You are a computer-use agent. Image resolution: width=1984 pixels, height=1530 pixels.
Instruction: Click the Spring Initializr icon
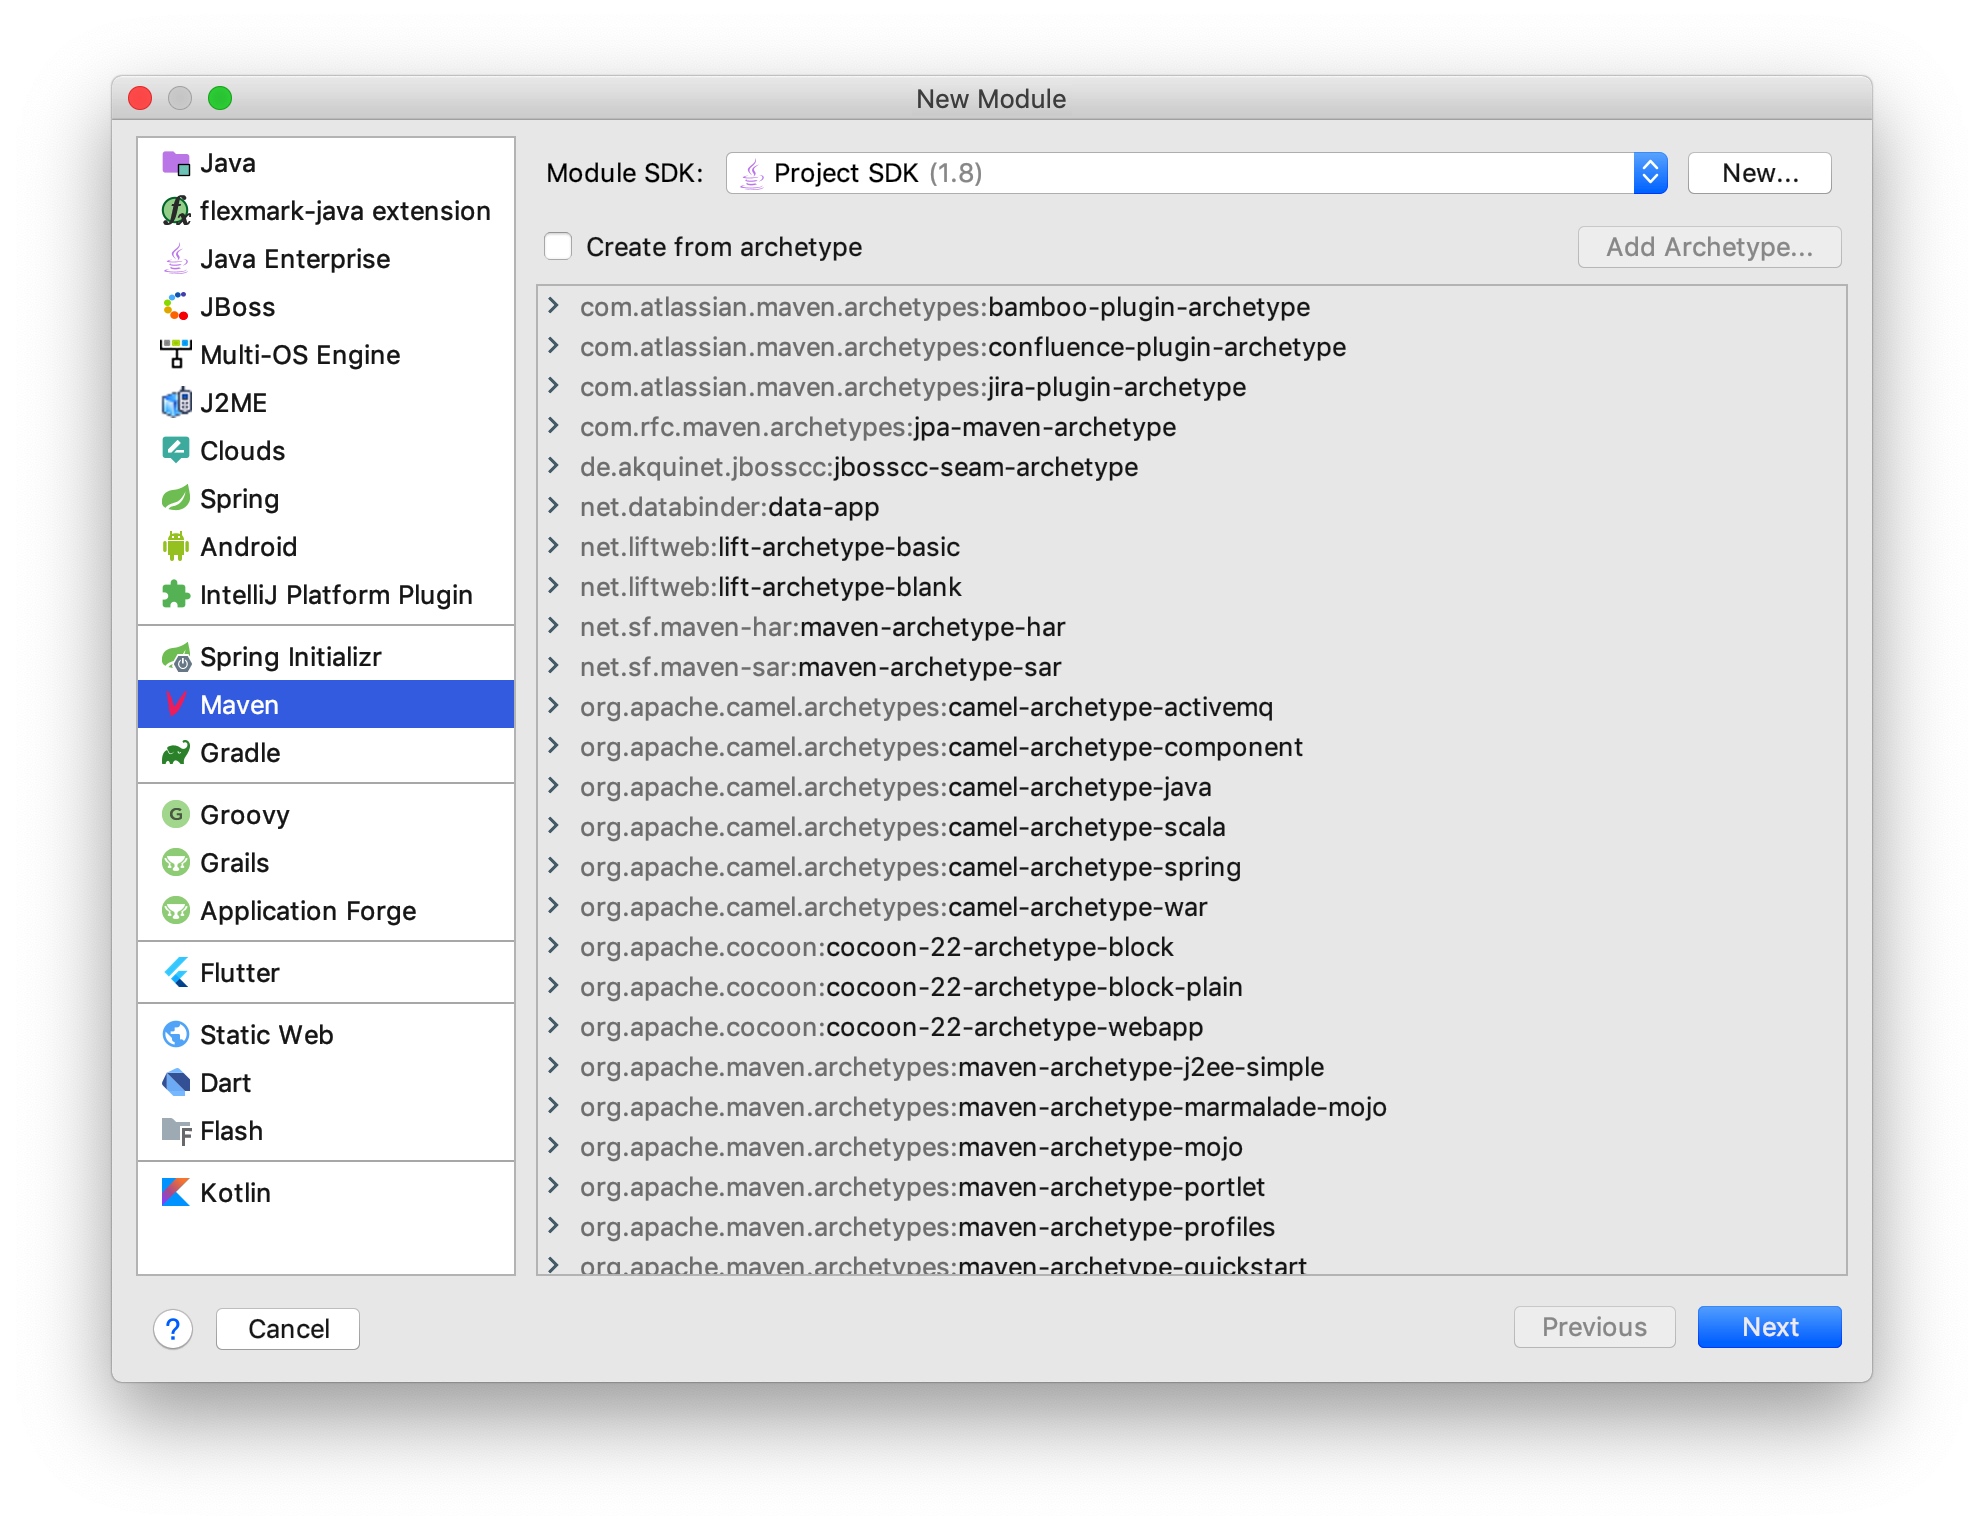(176, 657)
